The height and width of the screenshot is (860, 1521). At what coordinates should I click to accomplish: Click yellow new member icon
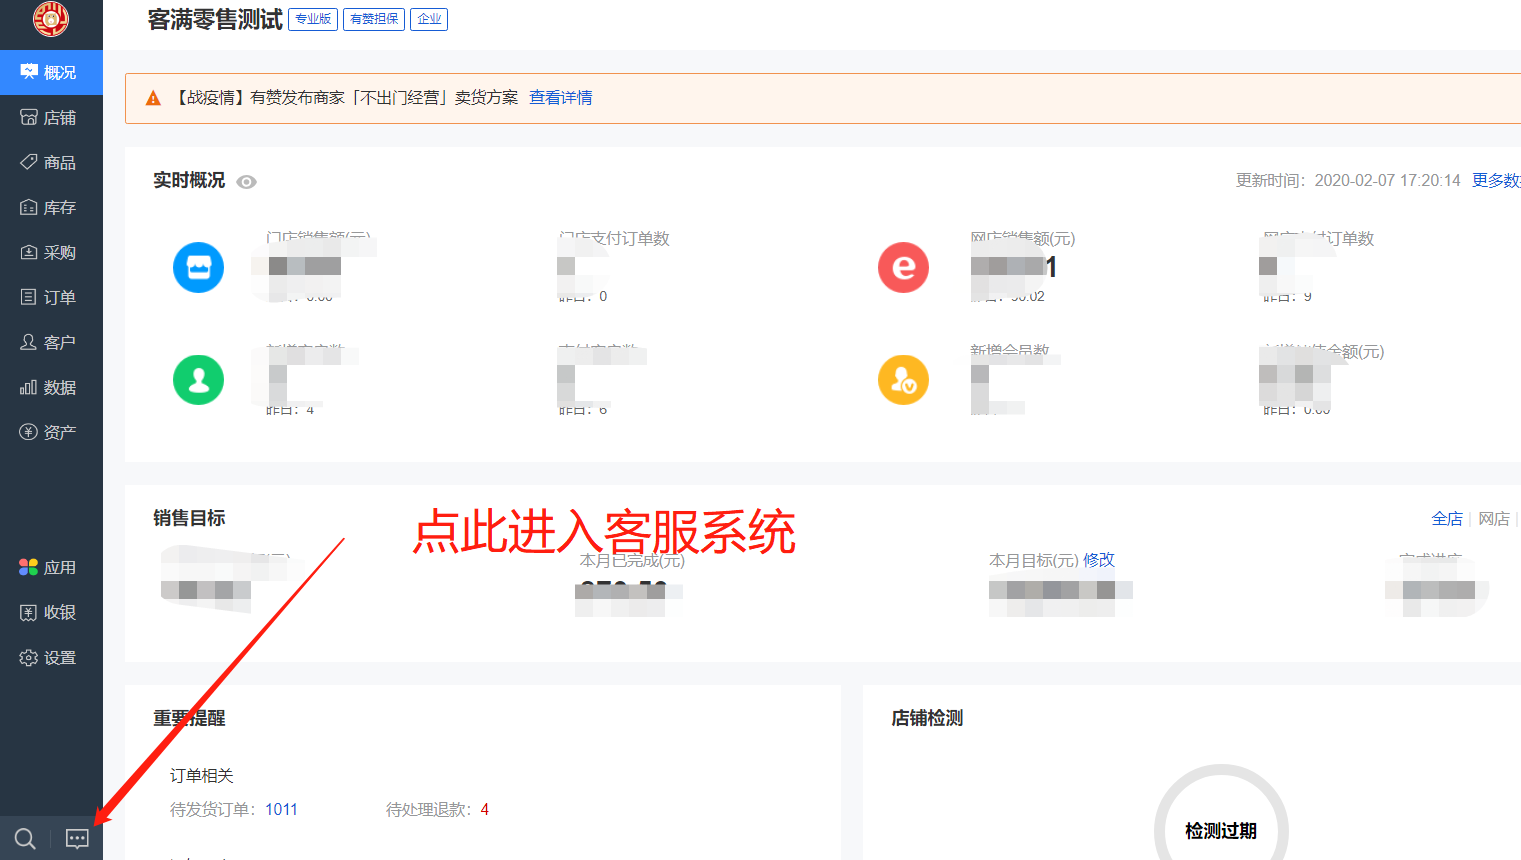903,380
